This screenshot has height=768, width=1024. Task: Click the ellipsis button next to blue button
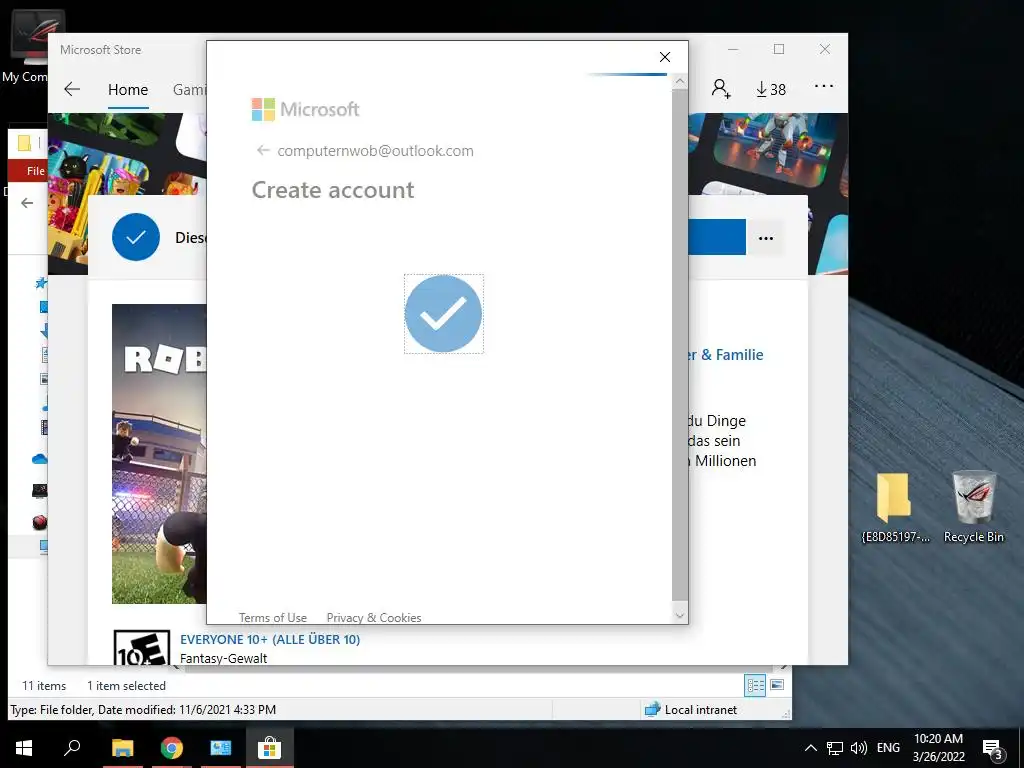click(x=766, y=238)
